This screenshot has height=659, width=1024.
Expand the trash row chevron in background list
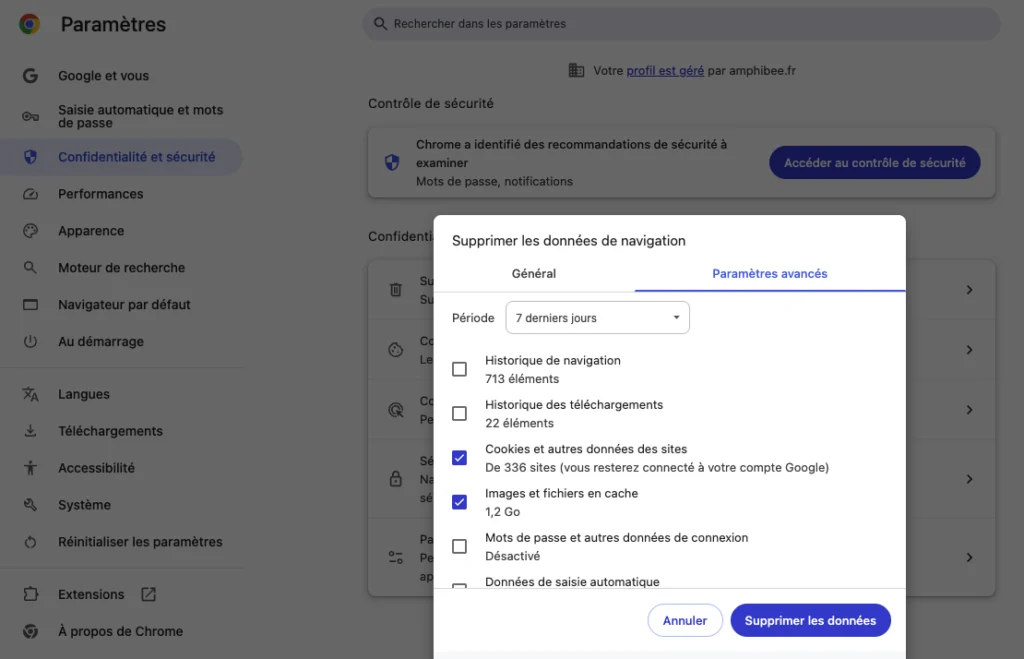click(x=970, y=290)
